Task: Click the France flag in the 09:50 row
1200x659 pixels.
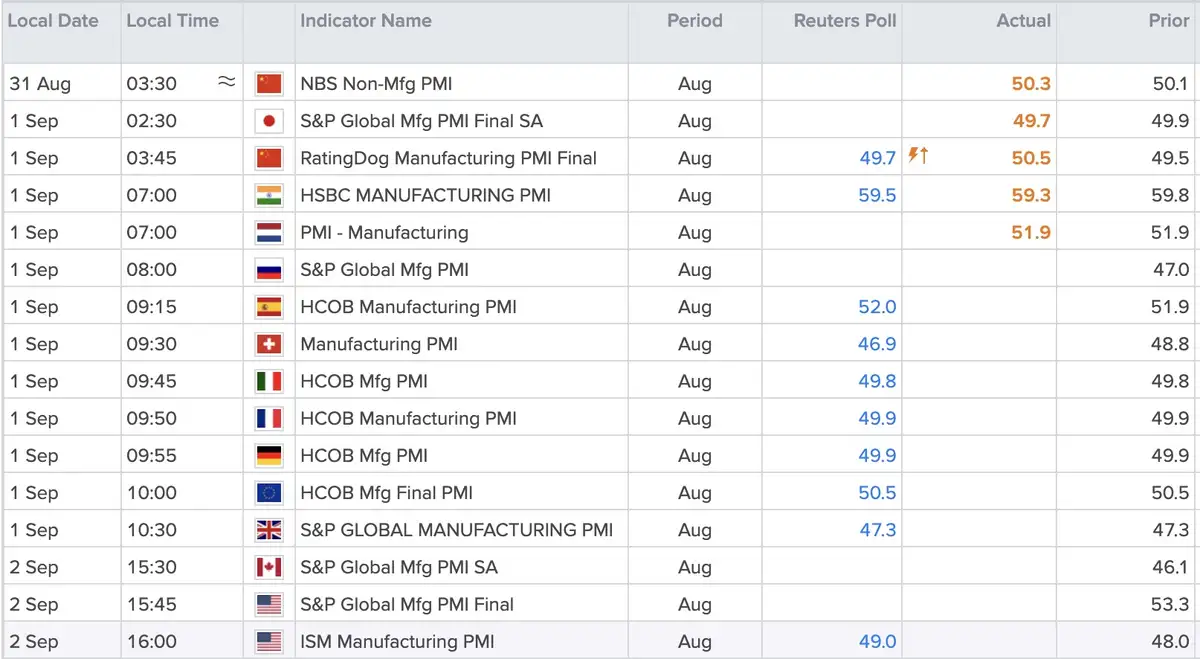Action: point(269,418)
